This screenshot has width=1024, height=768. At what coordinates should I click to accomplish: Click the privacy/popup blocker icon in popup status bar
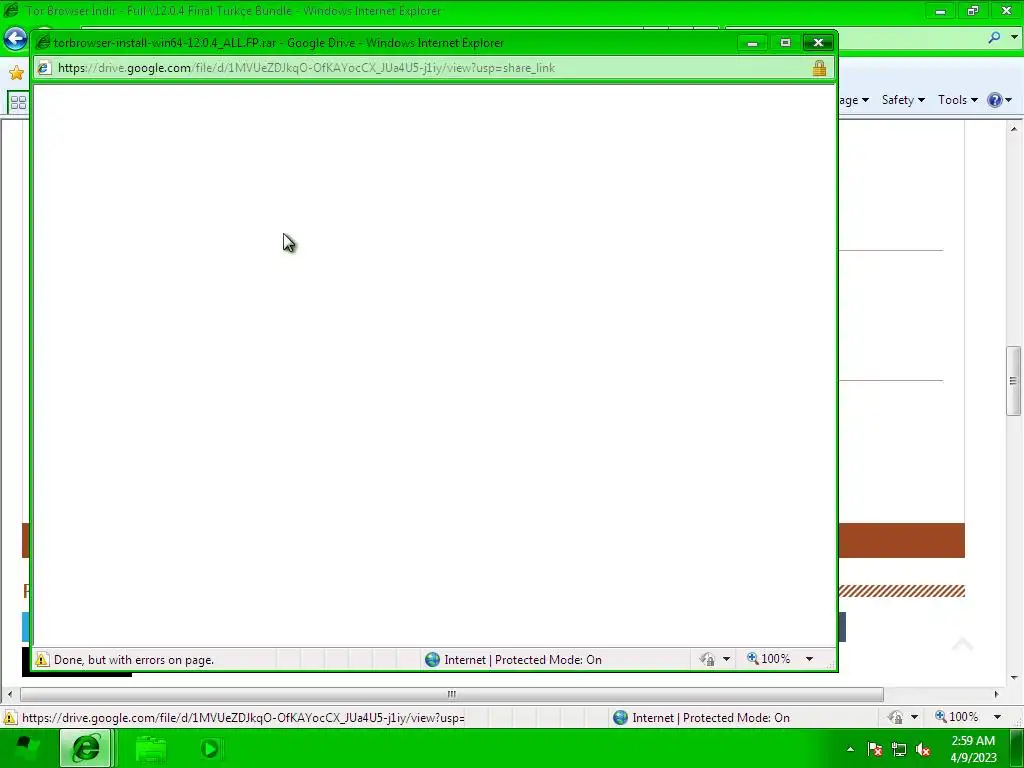(x=707, y=659)
